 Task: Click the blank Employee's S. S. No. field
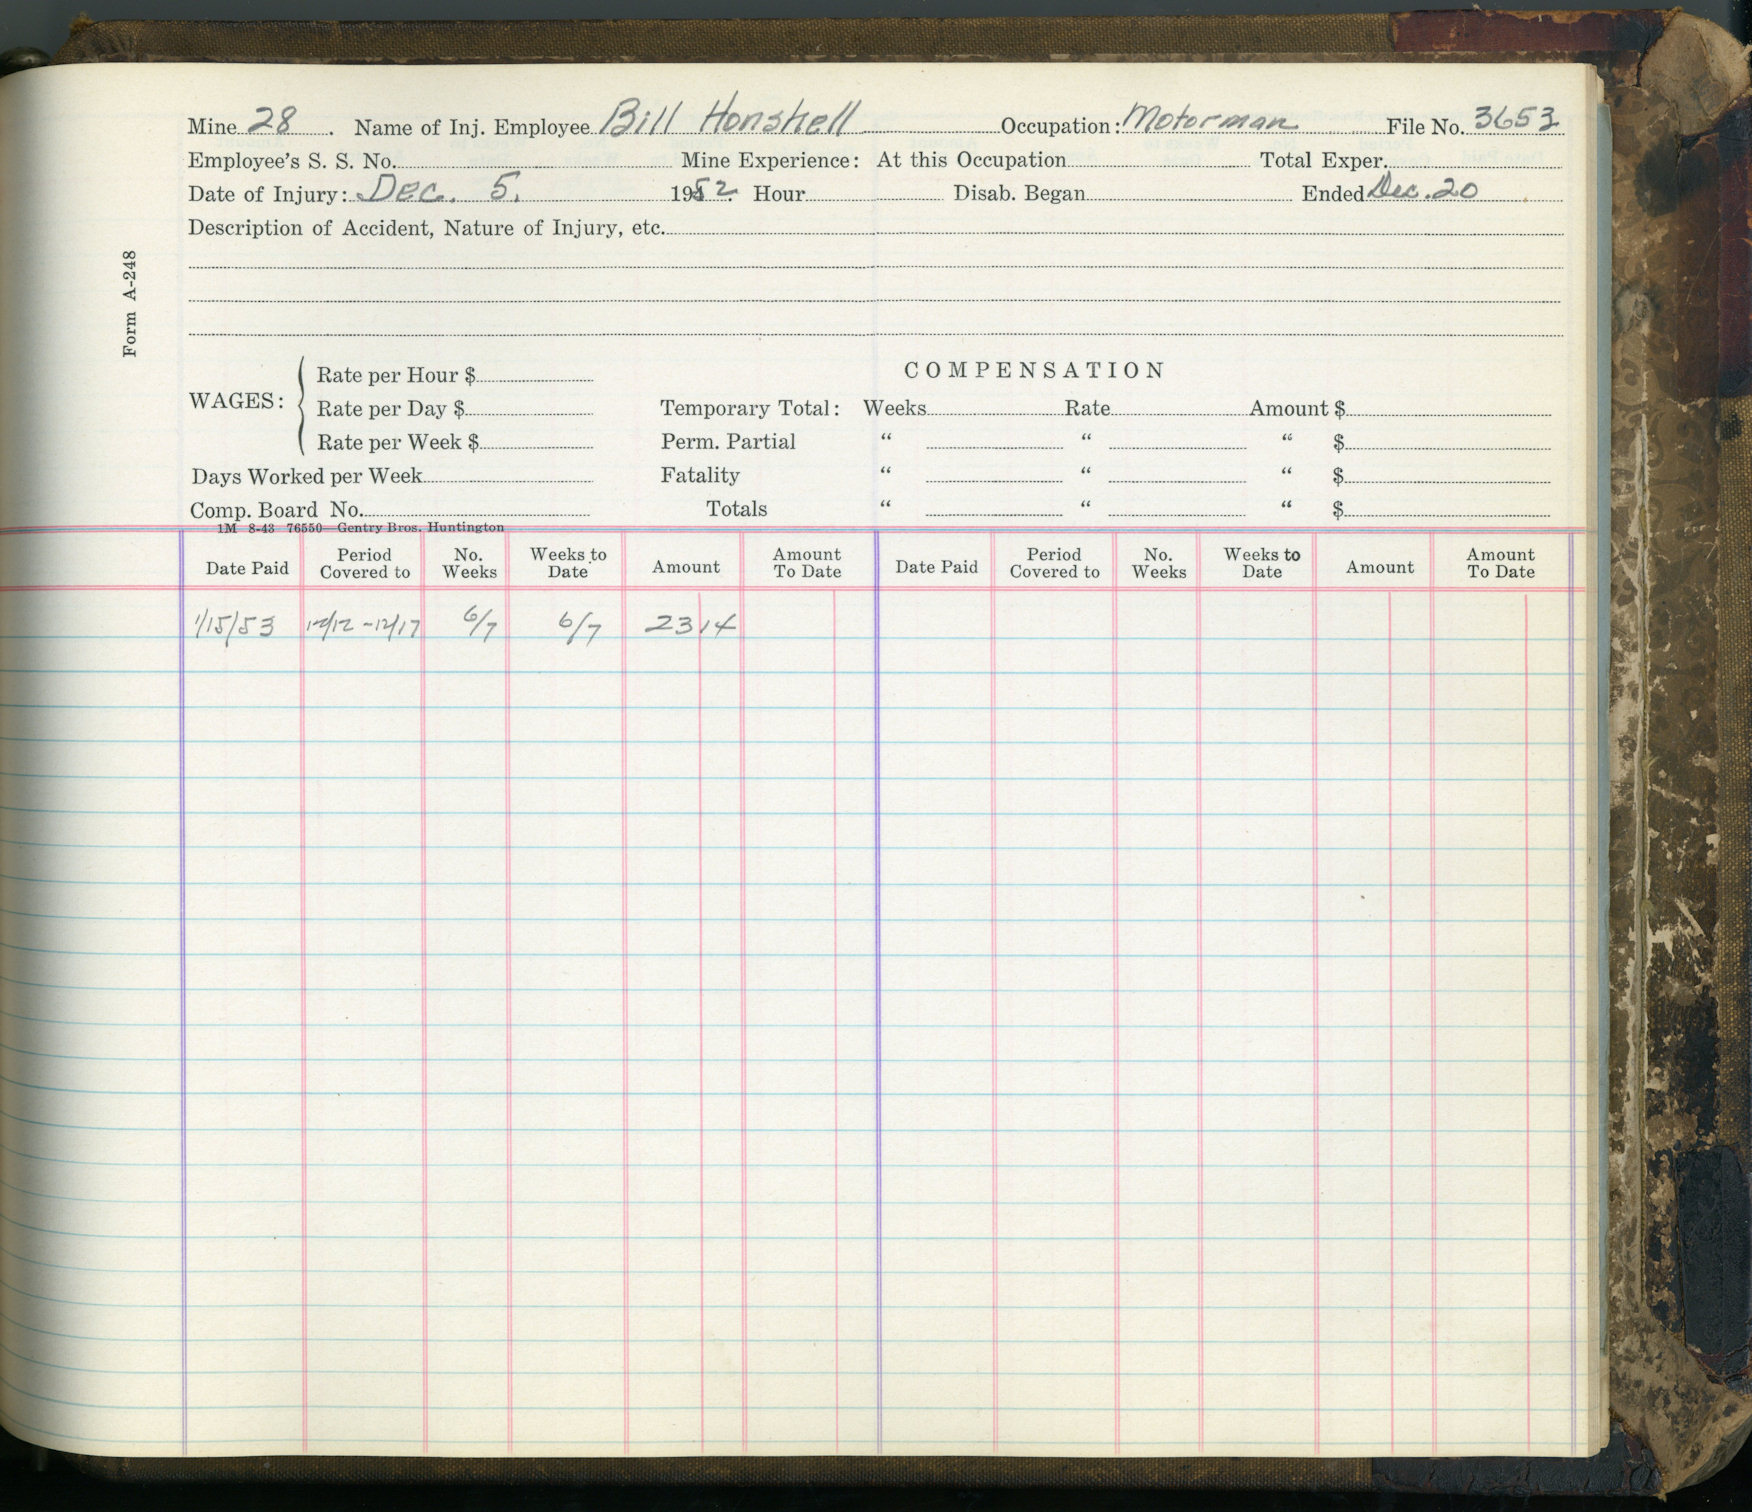[x=535, y=160]
